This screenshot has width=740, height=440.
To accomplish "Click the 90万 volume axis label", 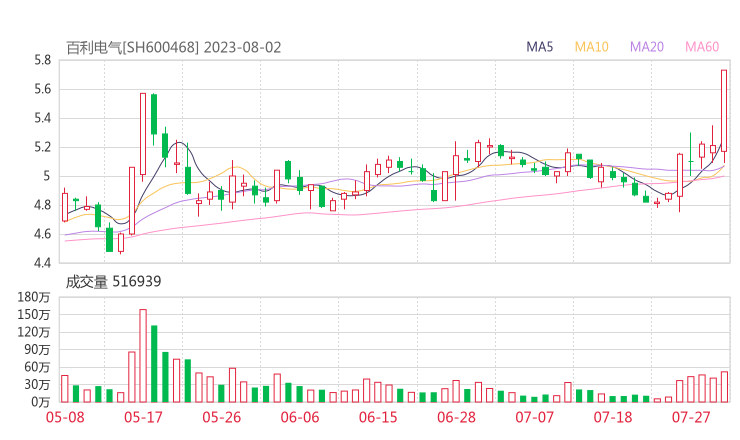I will tap(37, 349).
